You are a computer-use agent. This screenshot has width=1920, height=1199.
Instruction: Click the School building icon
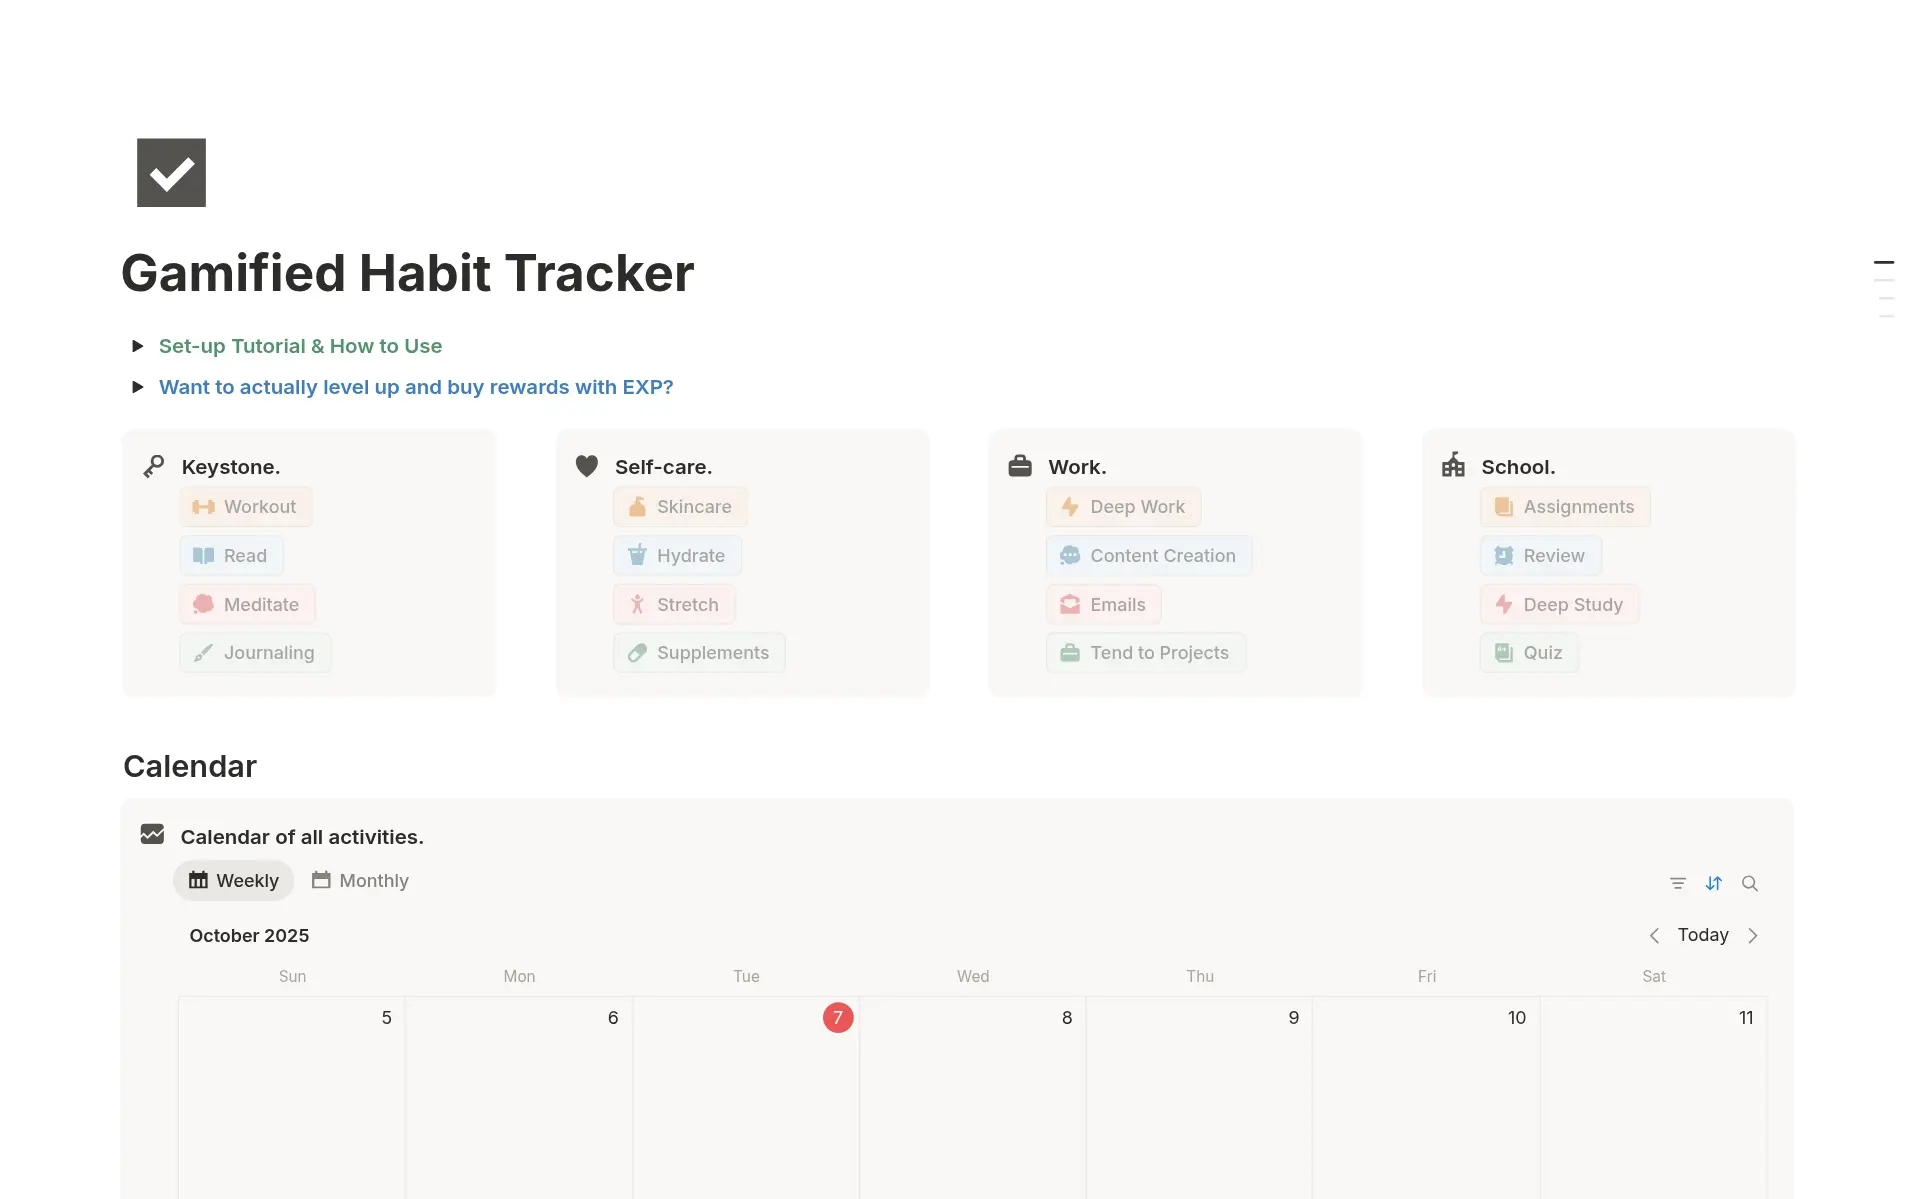point(1453,465)
